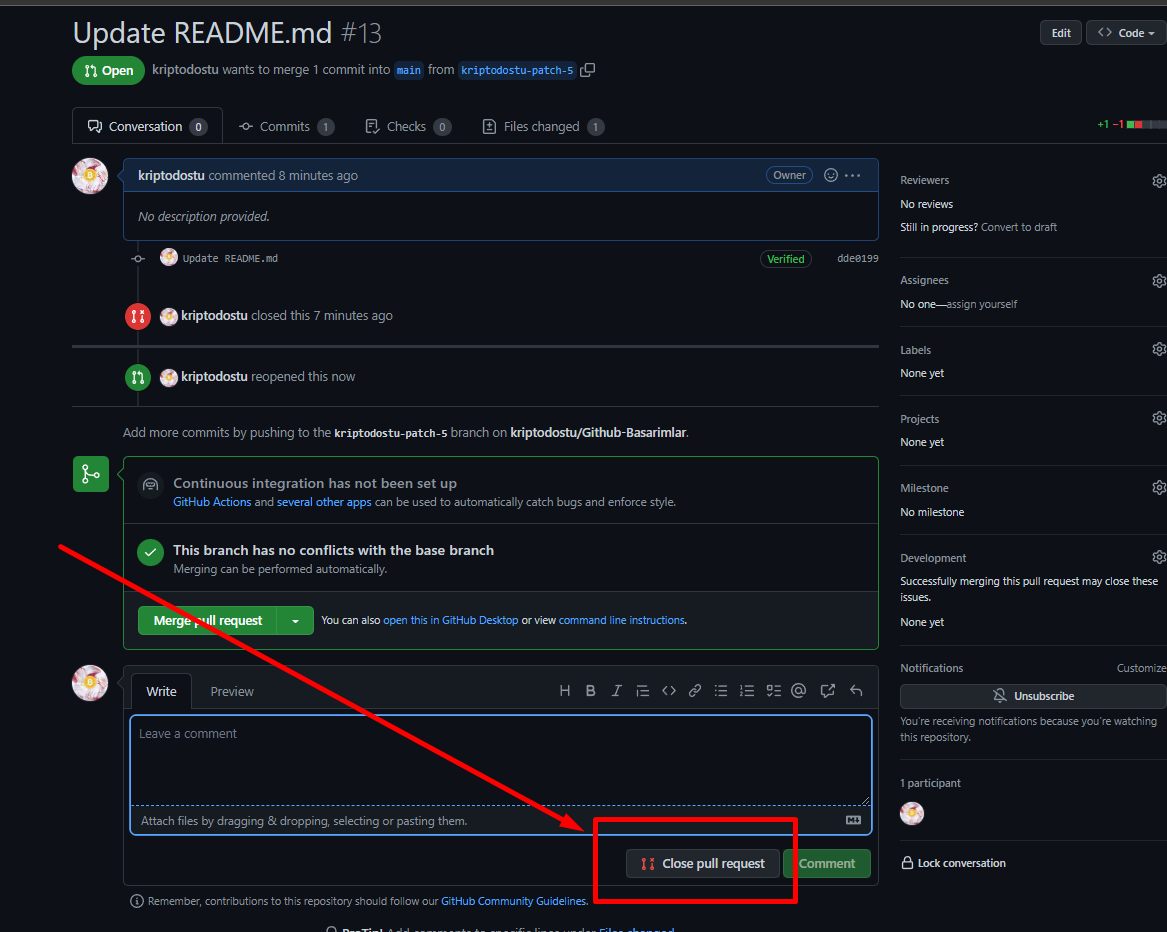Mention a user with the @ icon

click(x=799, y=691)
